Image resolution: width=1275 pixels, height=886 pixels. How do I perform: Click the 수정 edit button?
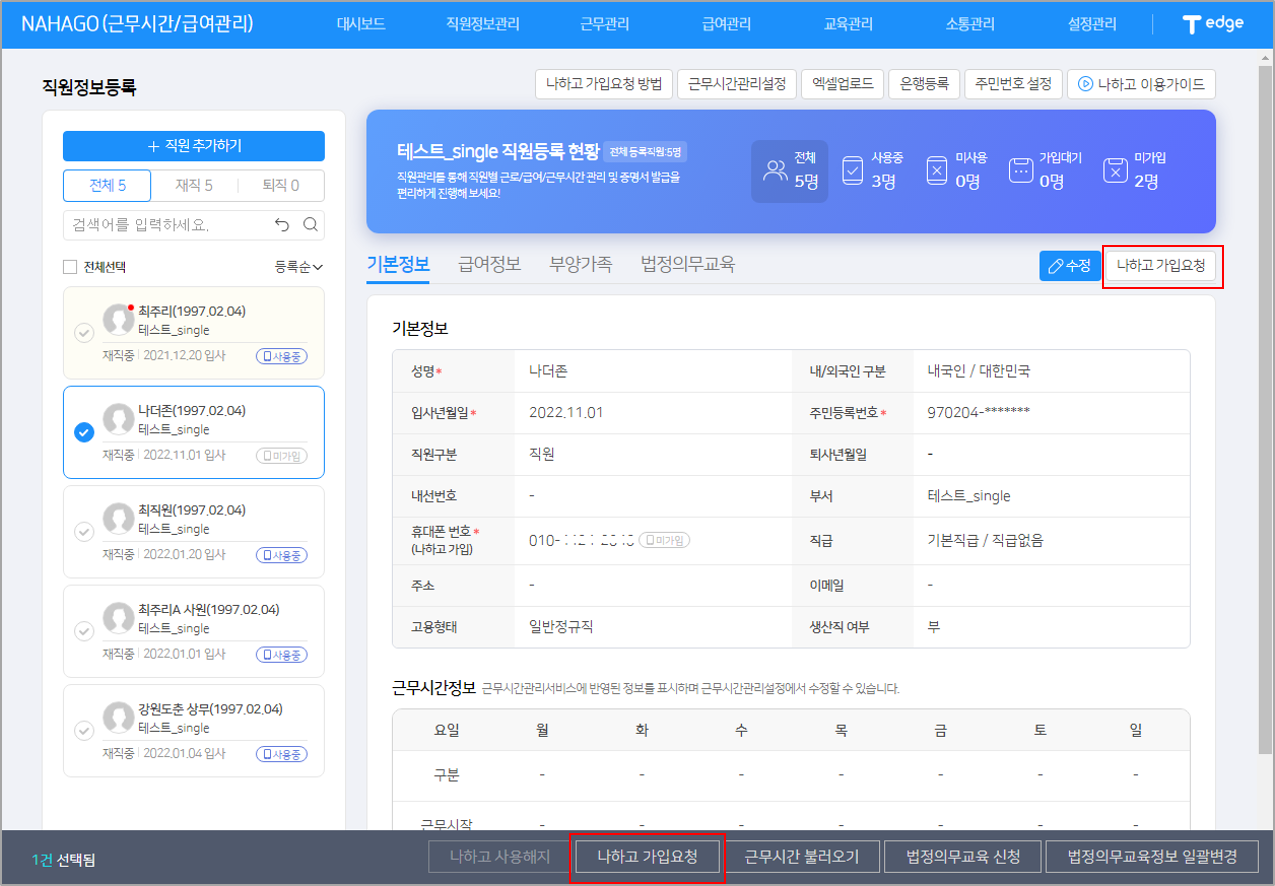point(1070,266)
